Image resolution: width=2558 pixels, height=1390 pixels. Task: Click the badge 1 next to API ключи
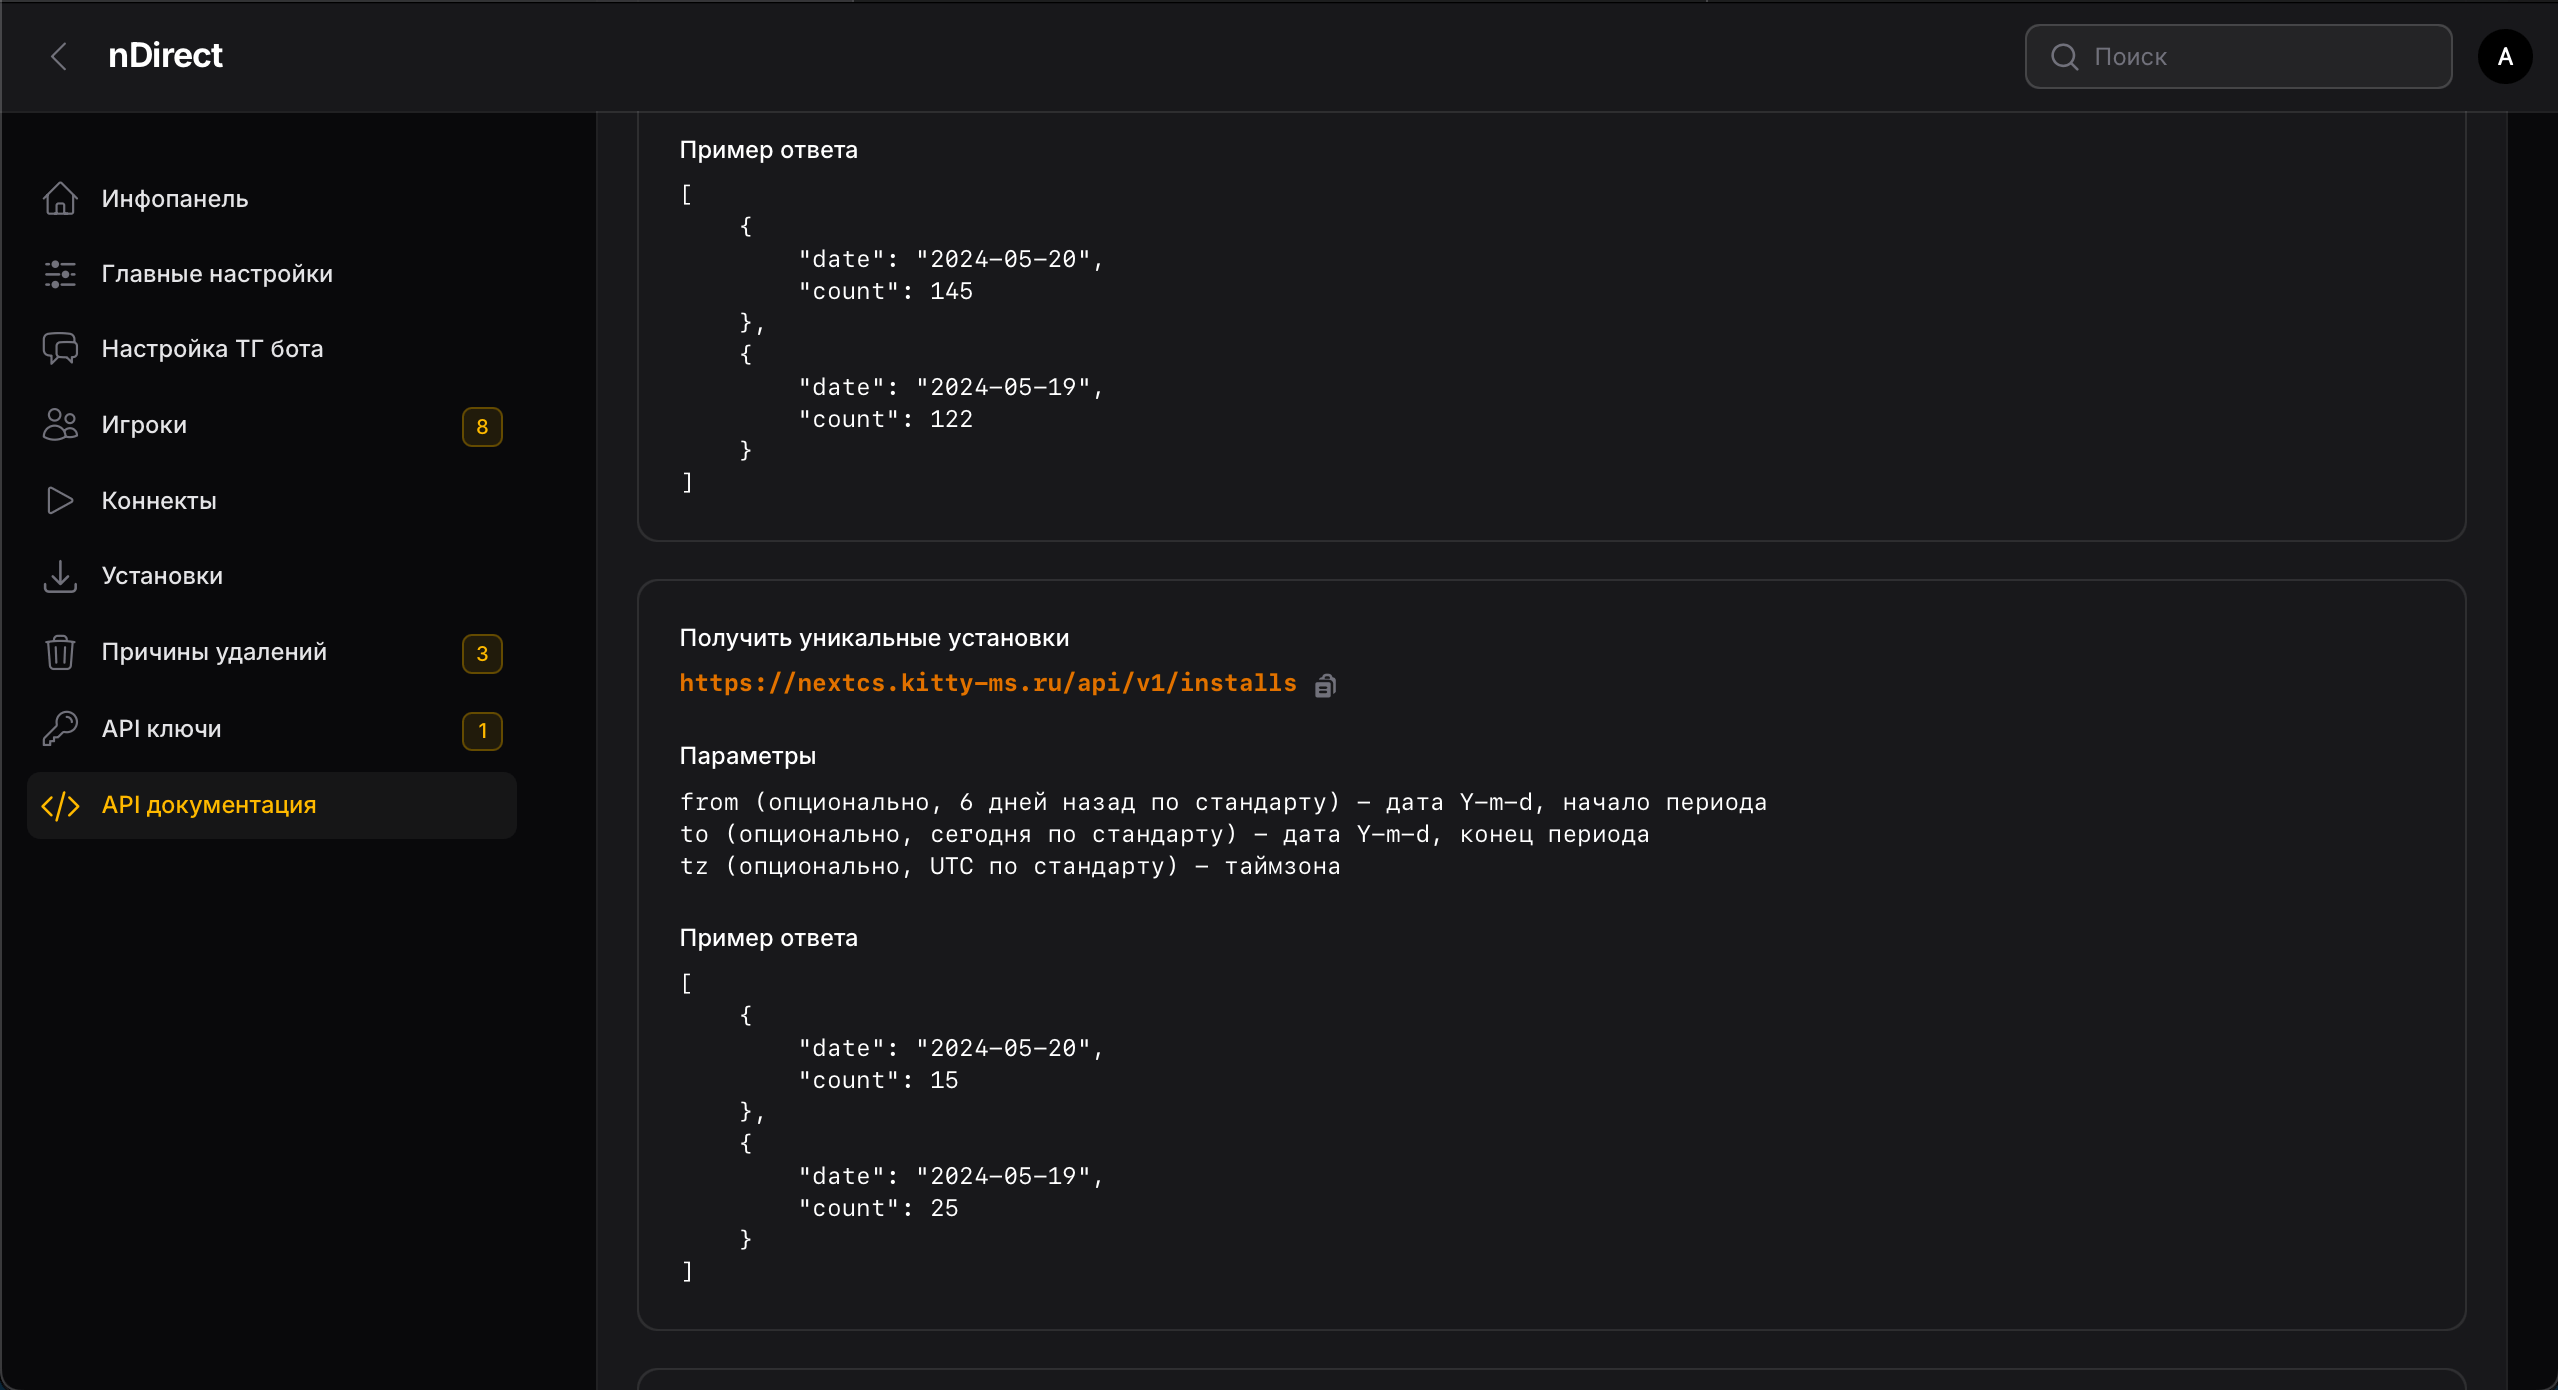click(482, 731)
